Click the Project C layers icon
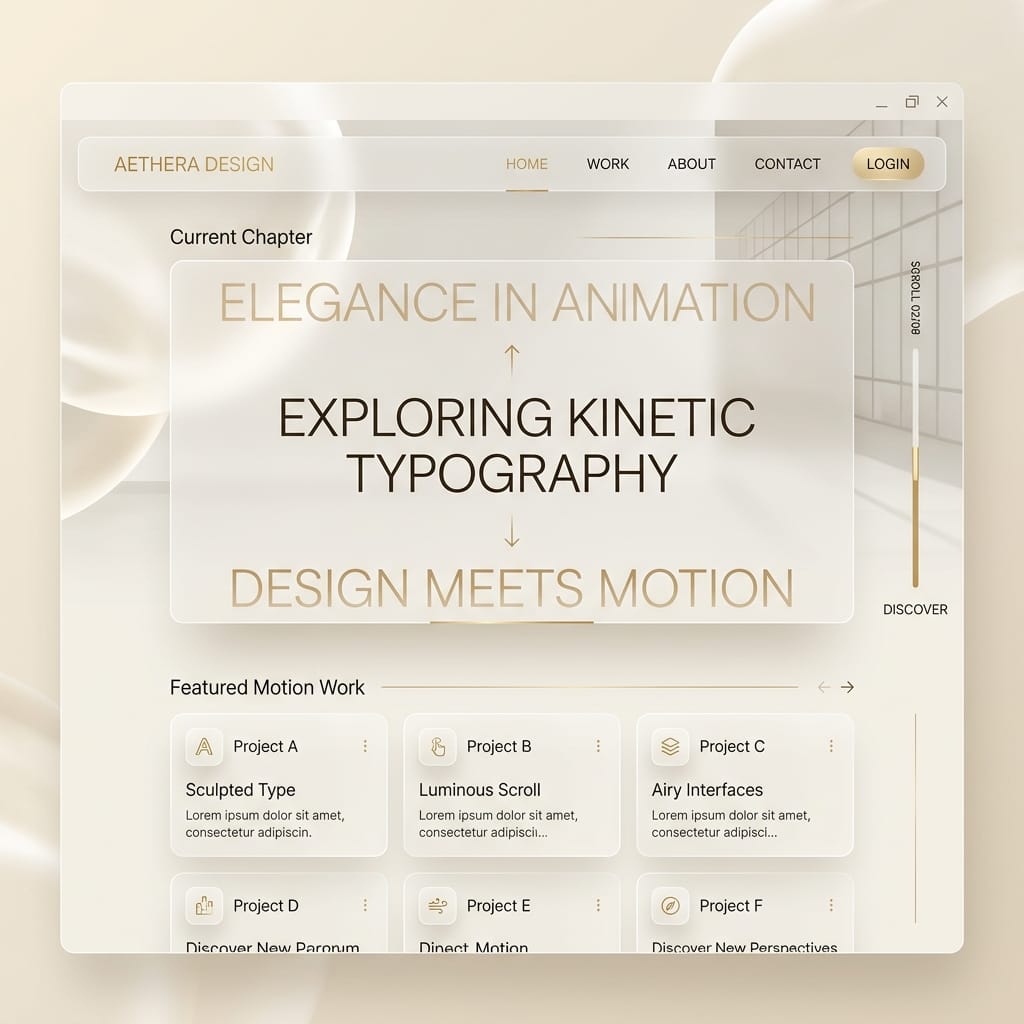Image resolution: width=1024 pixels, height=1024 pixels. (x=670, y=746)
